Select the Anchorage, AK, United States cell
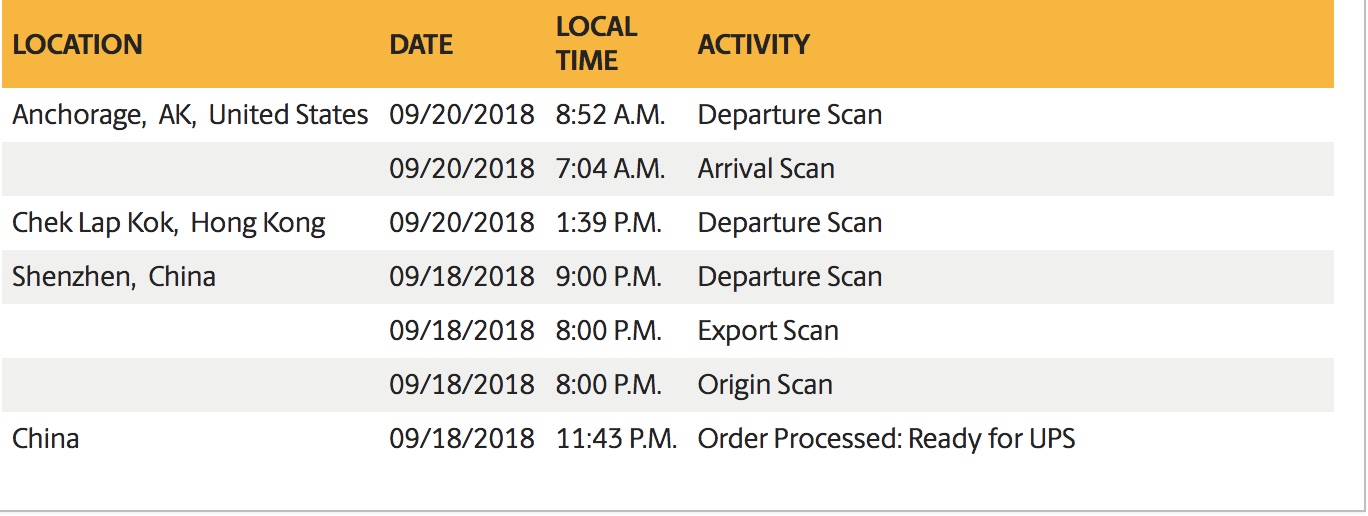Viewport: 1368px width, 516px height. point(190,115)
